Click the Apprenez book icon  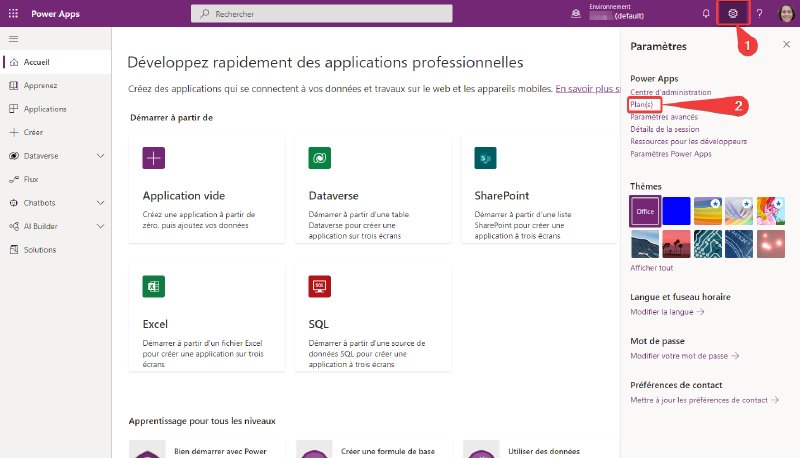click(x=14, y=86)
